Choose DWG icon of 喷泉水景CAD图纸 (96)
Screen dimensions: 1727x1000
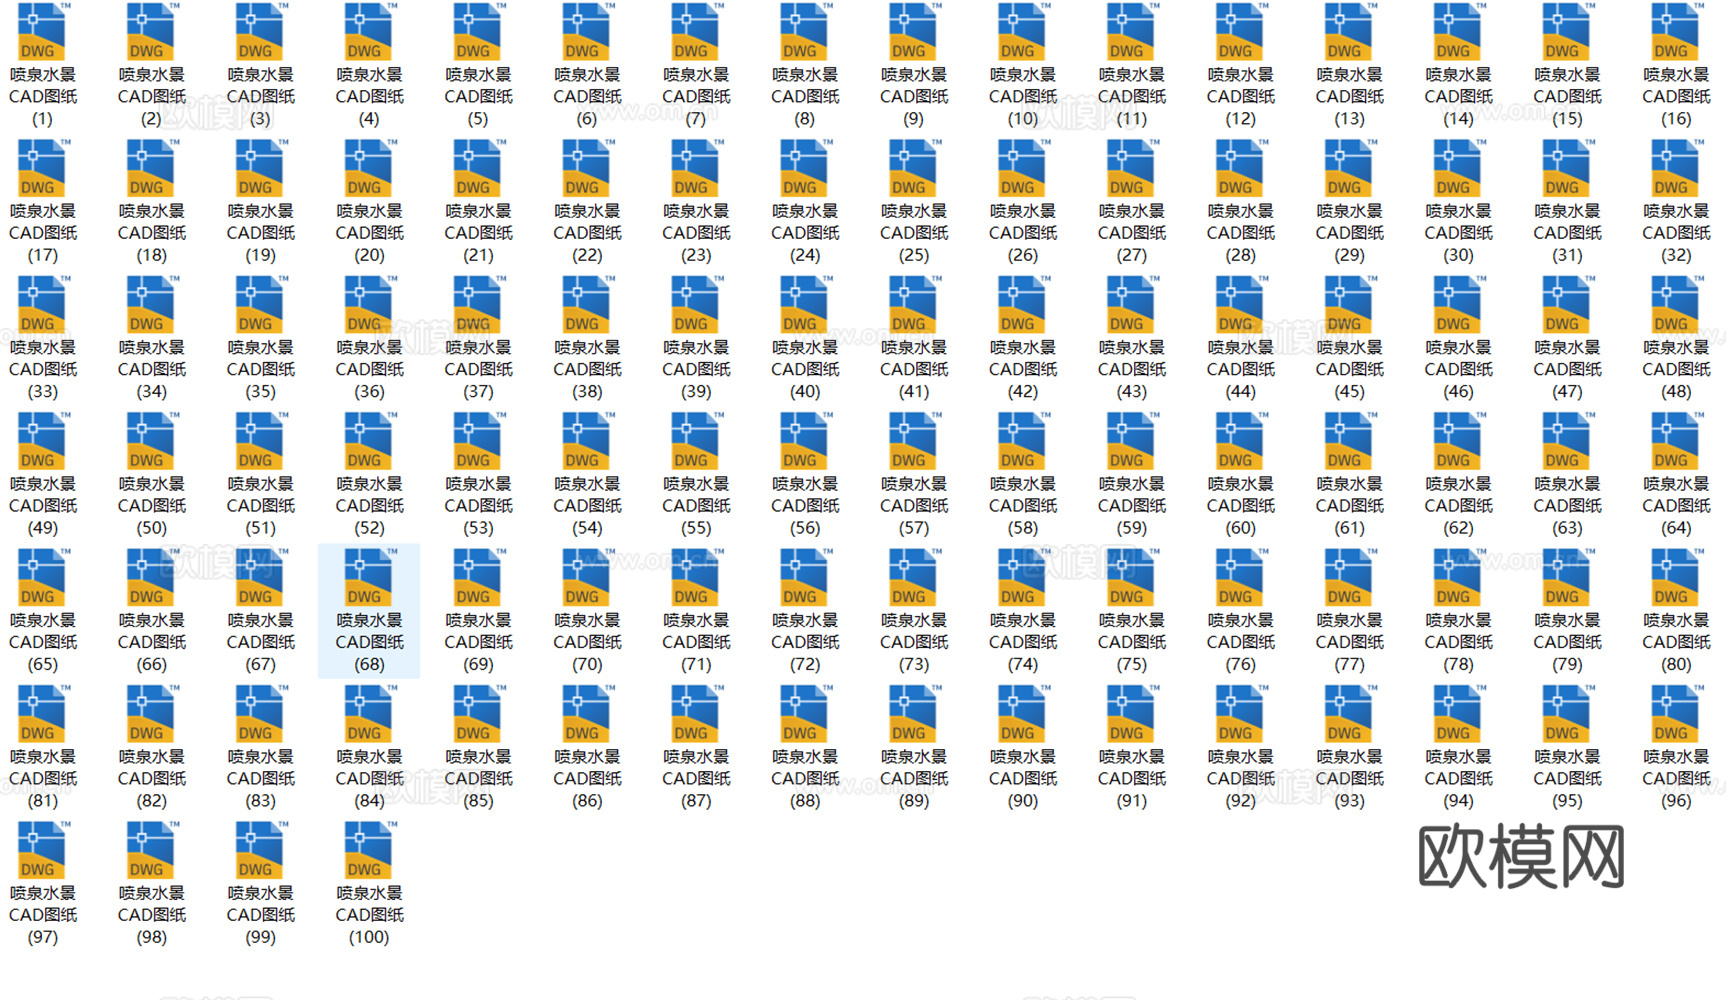[1676, 714]
